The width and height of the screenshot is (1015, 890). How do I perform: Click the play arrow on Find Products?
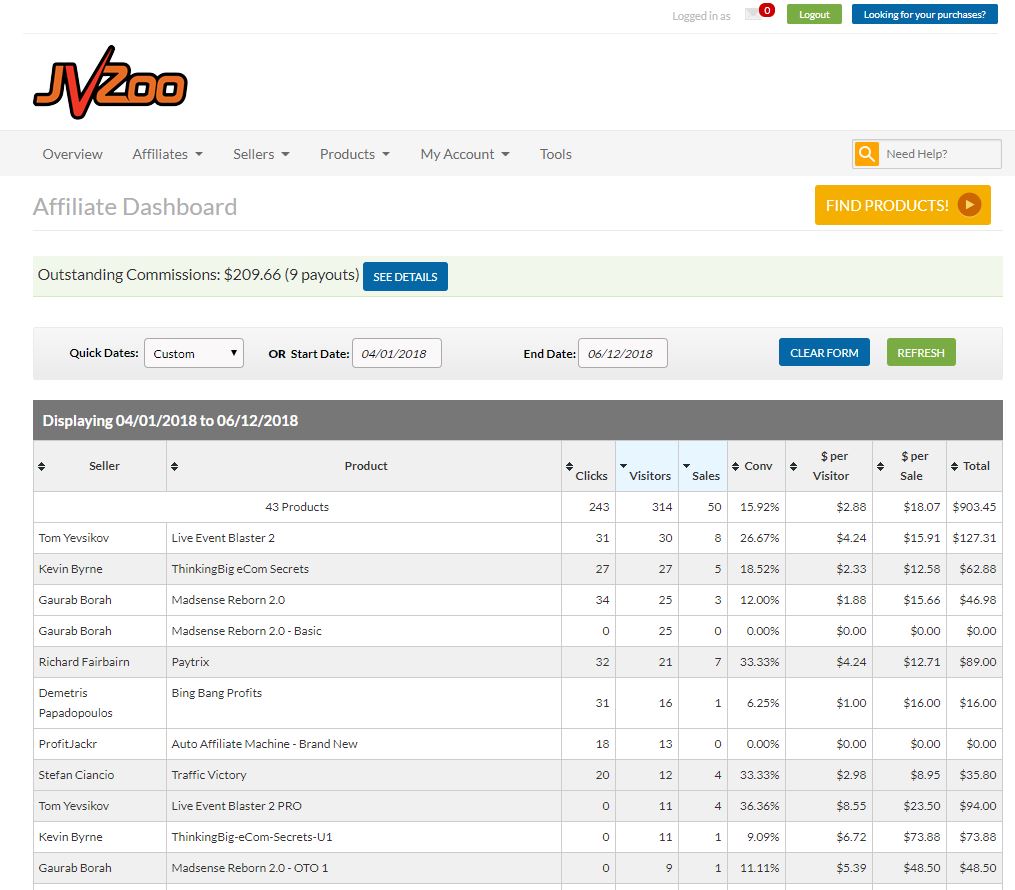coord(969,205)
